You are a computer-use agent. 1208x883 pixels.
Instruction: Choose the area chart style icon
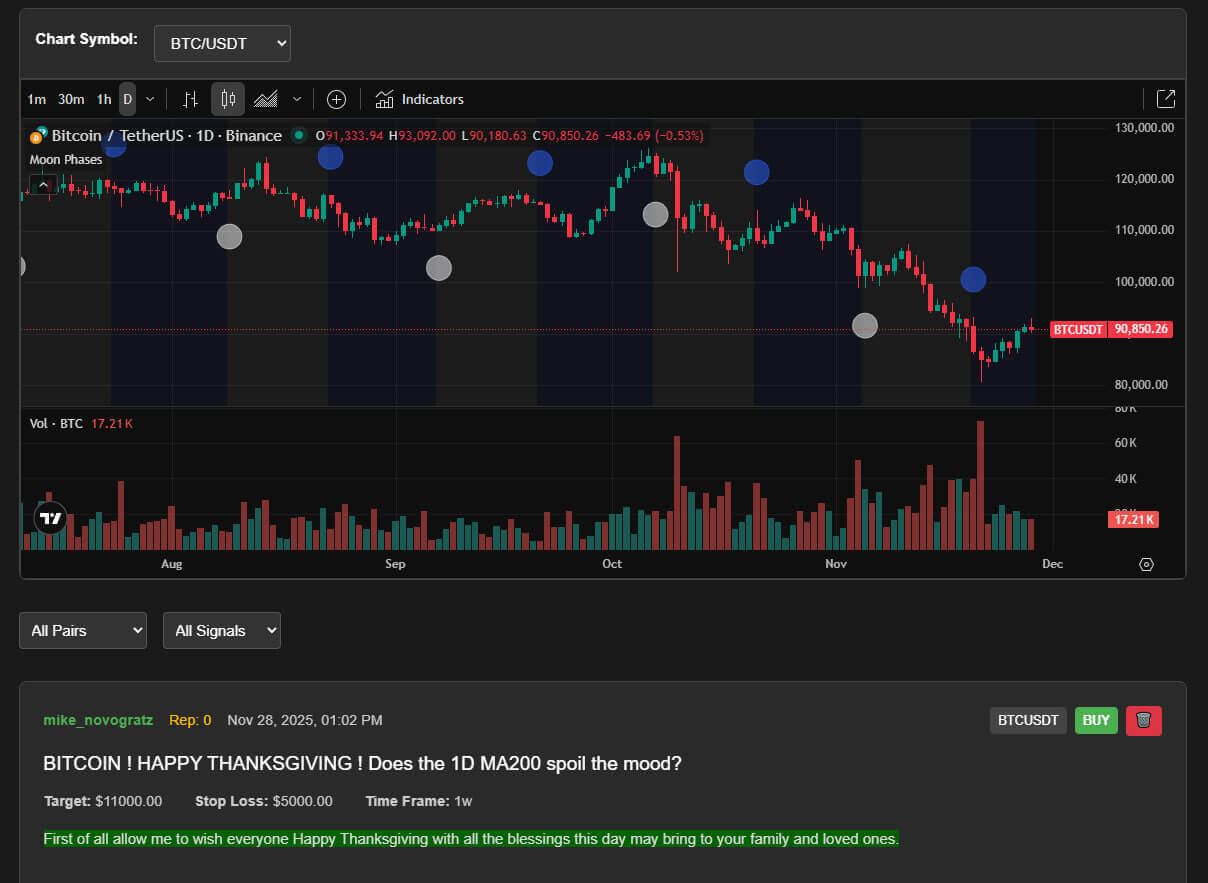click(265, 99)
